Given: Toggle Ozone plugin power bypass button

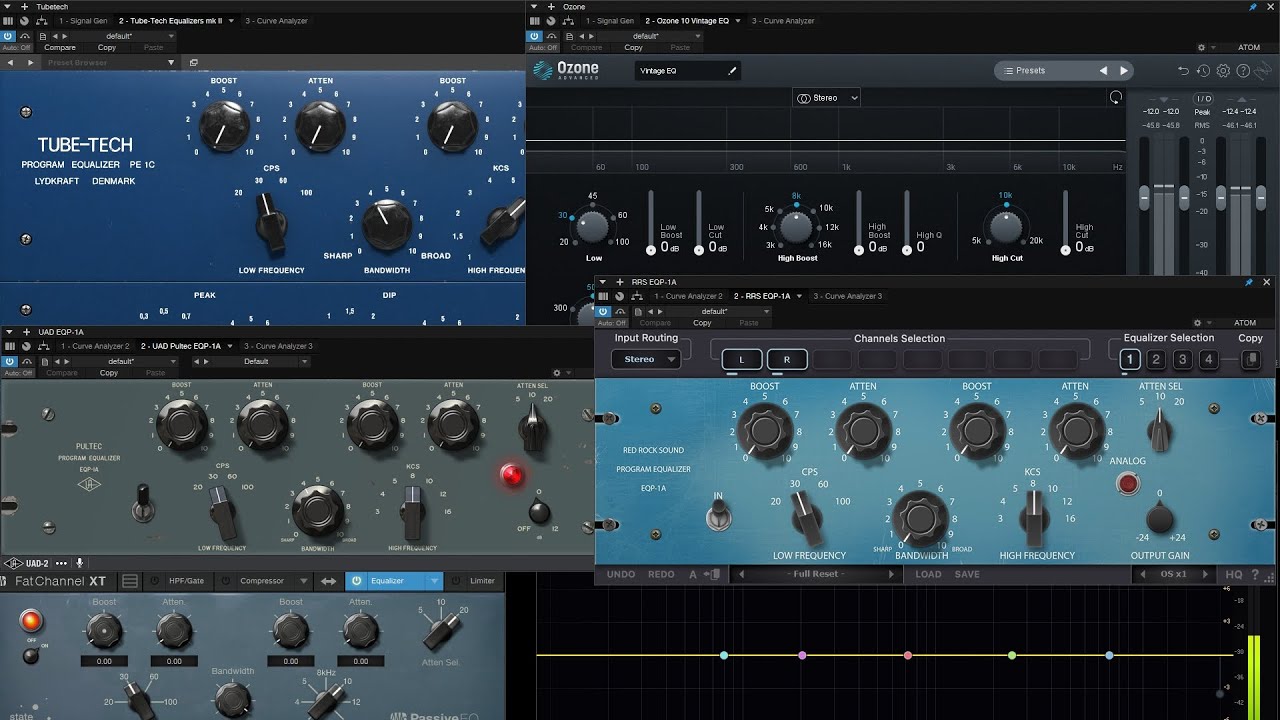Looking at the screenshot, I should 535,36.
